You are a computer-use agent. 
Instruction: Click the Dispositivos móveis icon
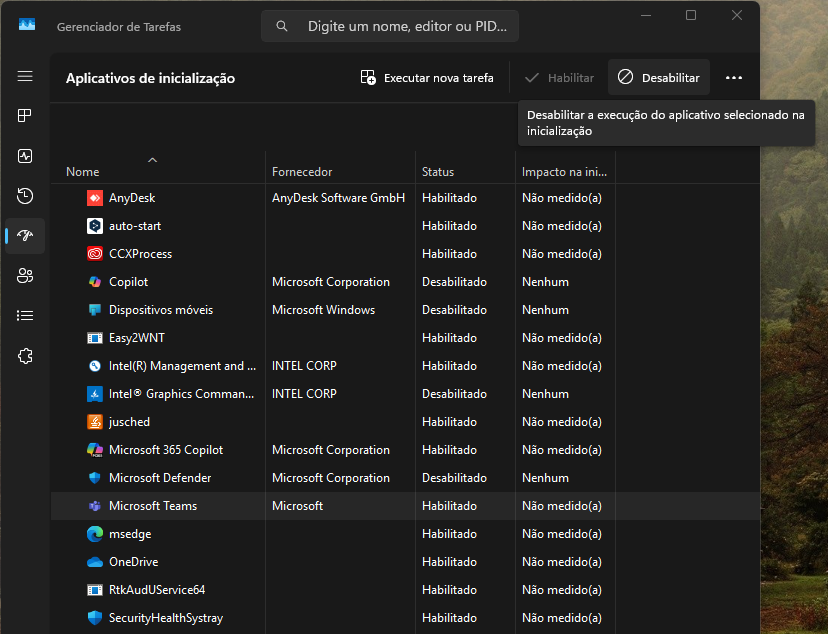(95, 310)
